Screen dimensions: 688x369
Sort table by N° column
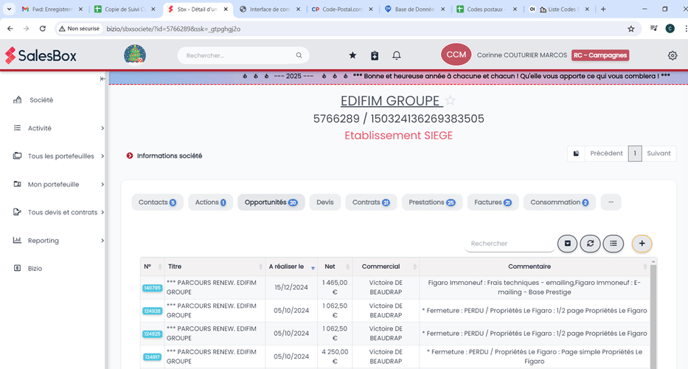152,266
